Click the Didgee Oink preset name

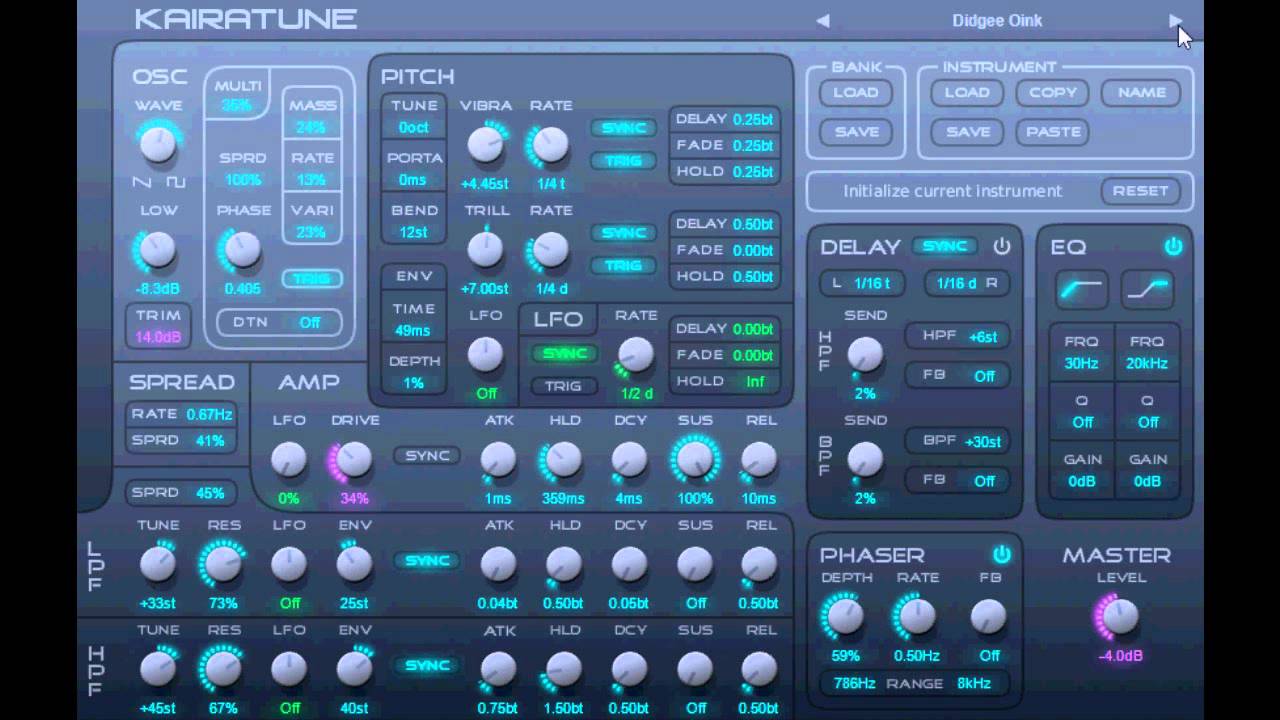[x=997, y=20]
